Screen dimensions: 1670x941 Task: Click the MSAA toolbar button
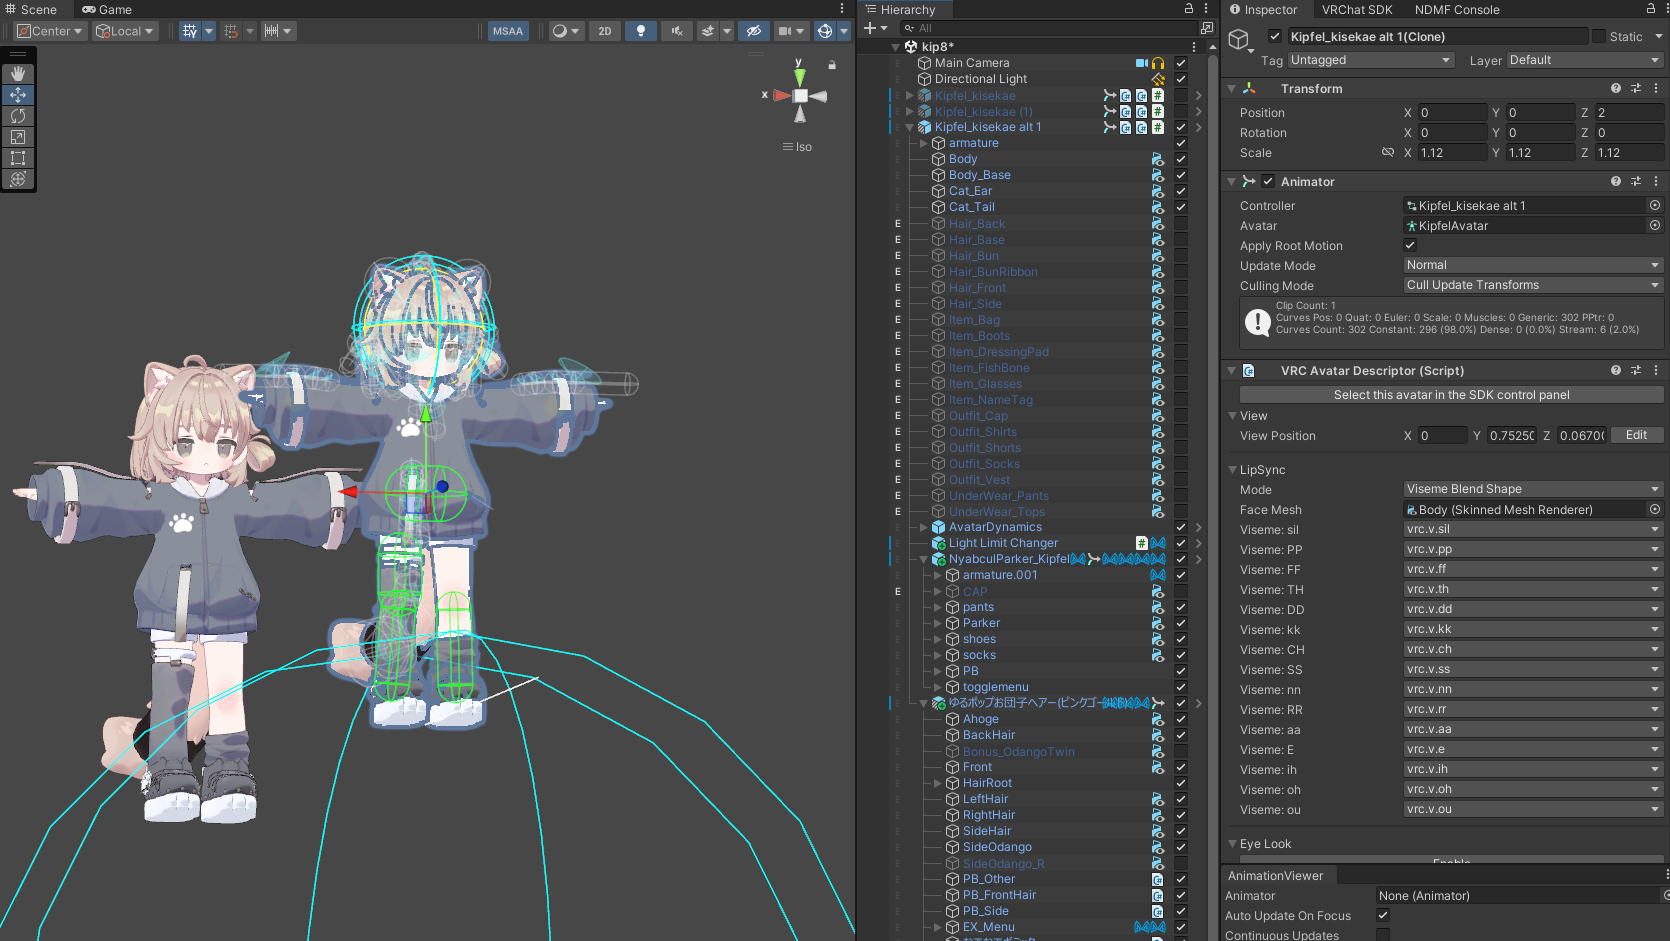pos(508,31)
